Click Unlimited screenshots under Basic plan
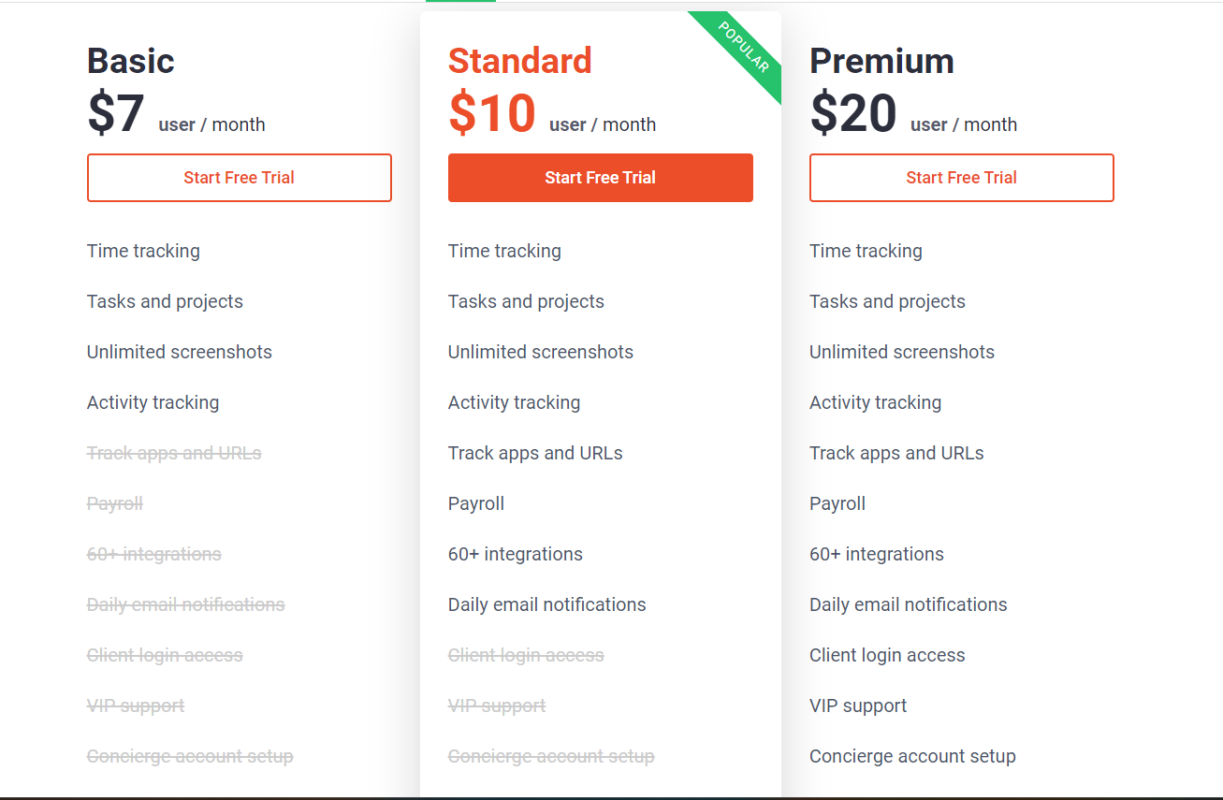This screenshot has height=800, width=1223. 179,352
